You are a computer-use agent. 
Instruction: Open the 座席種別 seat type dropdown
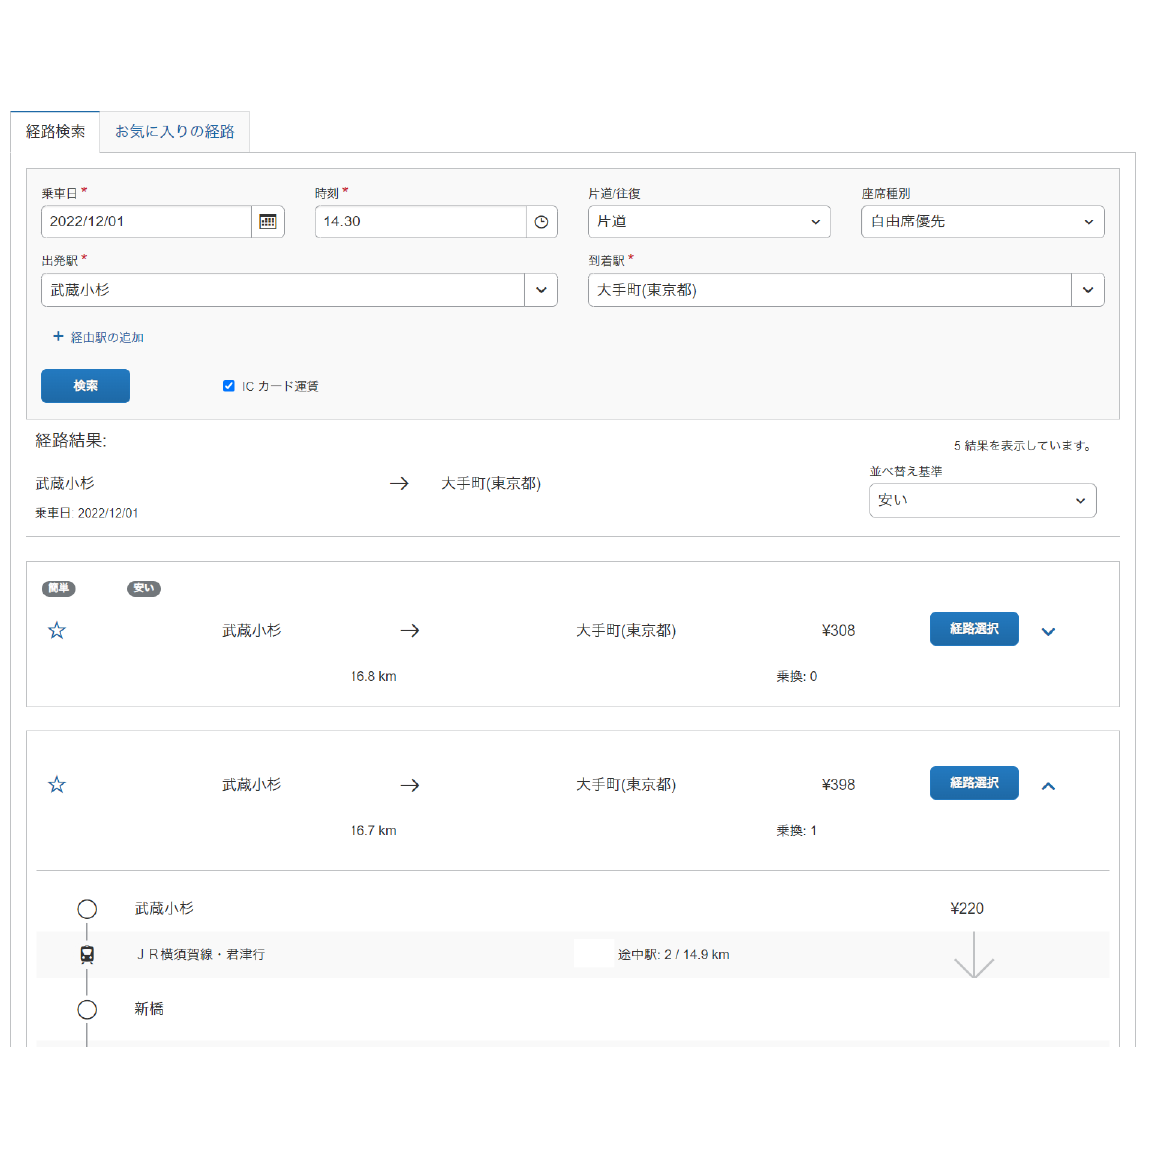tap(982, 222)
